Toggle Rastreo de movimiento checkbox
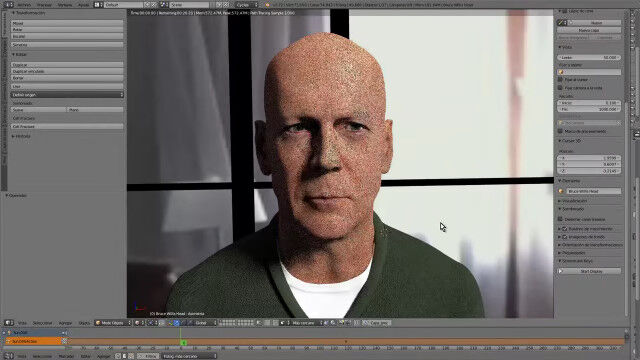The image size is (640, 360). point(565,229)
